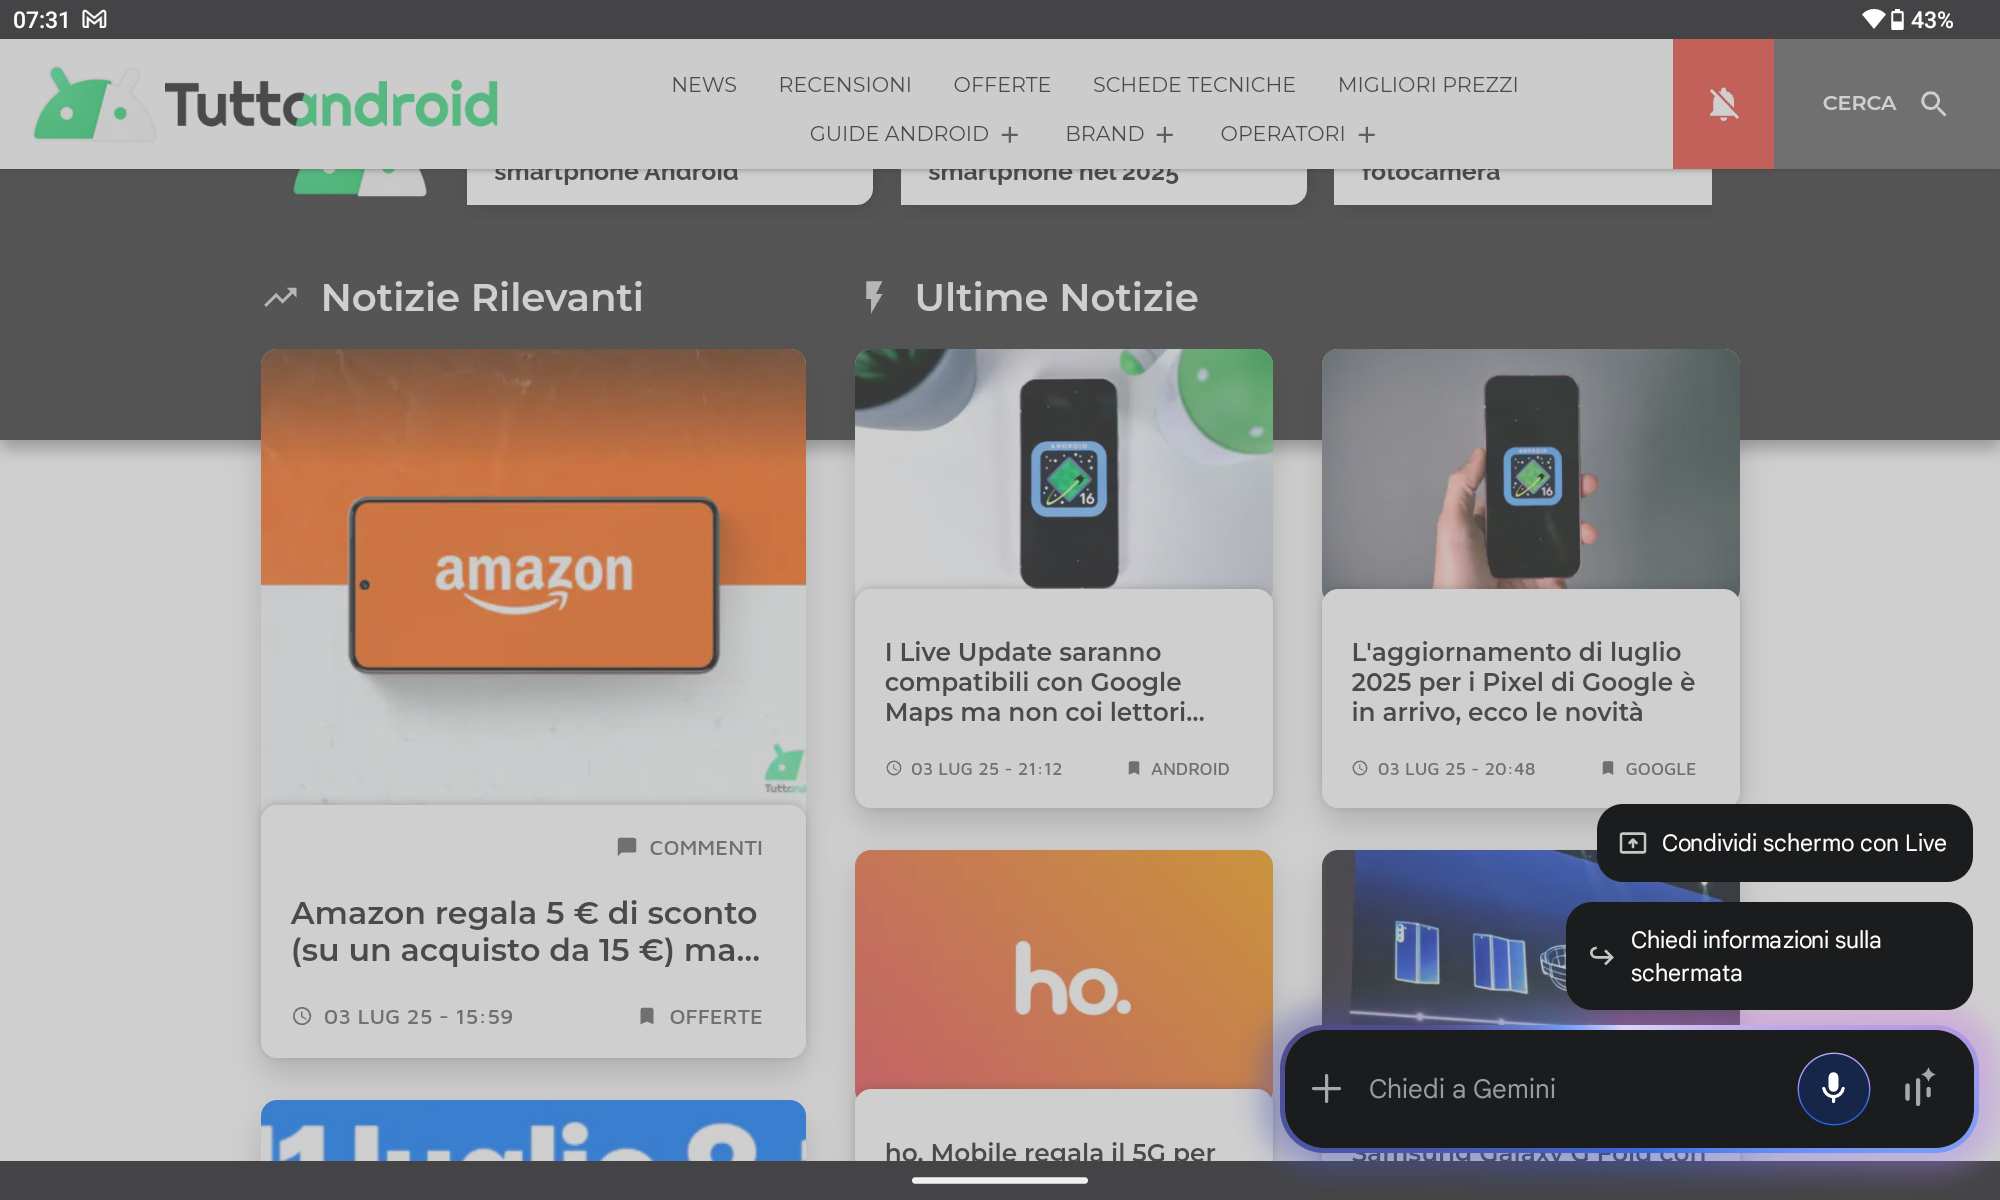
Task: Open the Pixel July update article image
Action: click(1531, 469)
